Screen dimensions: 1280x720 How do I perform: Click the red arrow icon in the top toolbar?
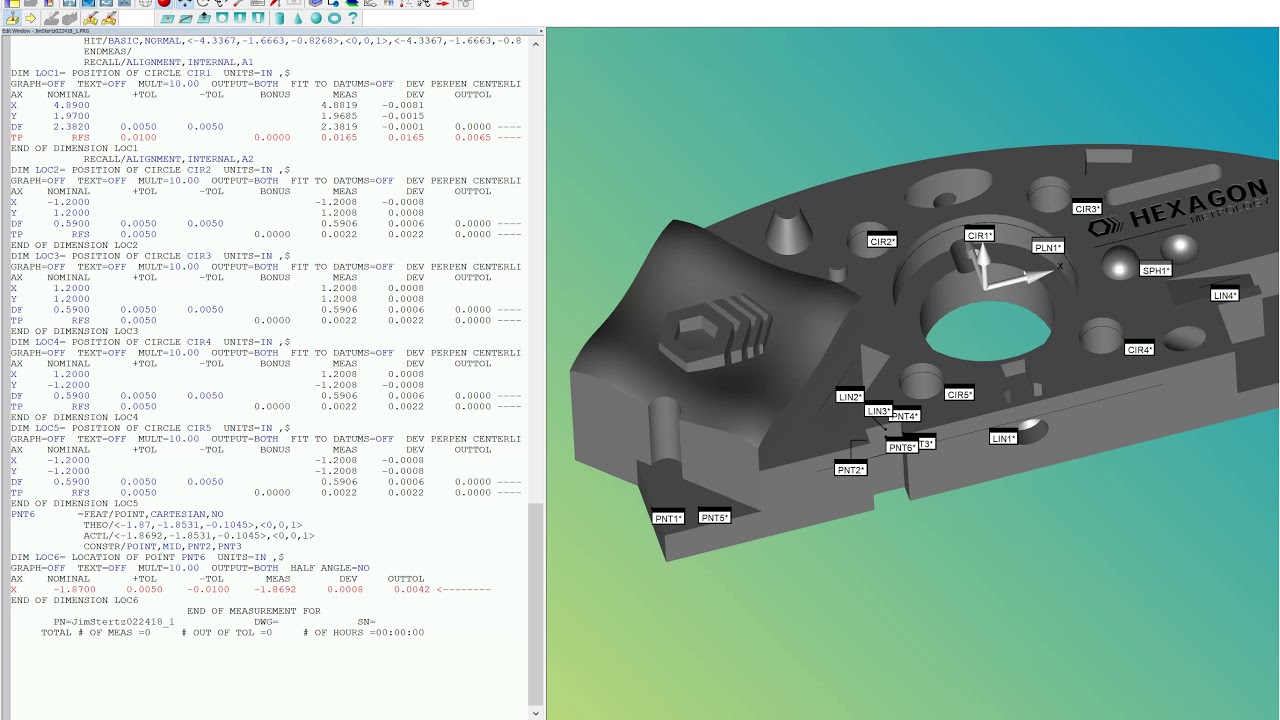point(443,3)
